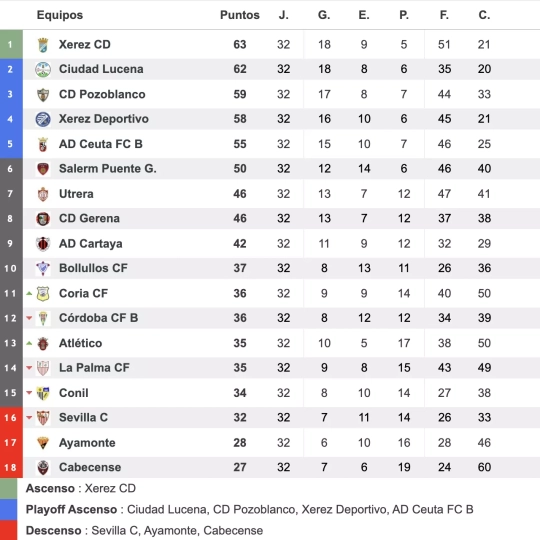Select the Equipos column header
540x540 pixels.
60,15
